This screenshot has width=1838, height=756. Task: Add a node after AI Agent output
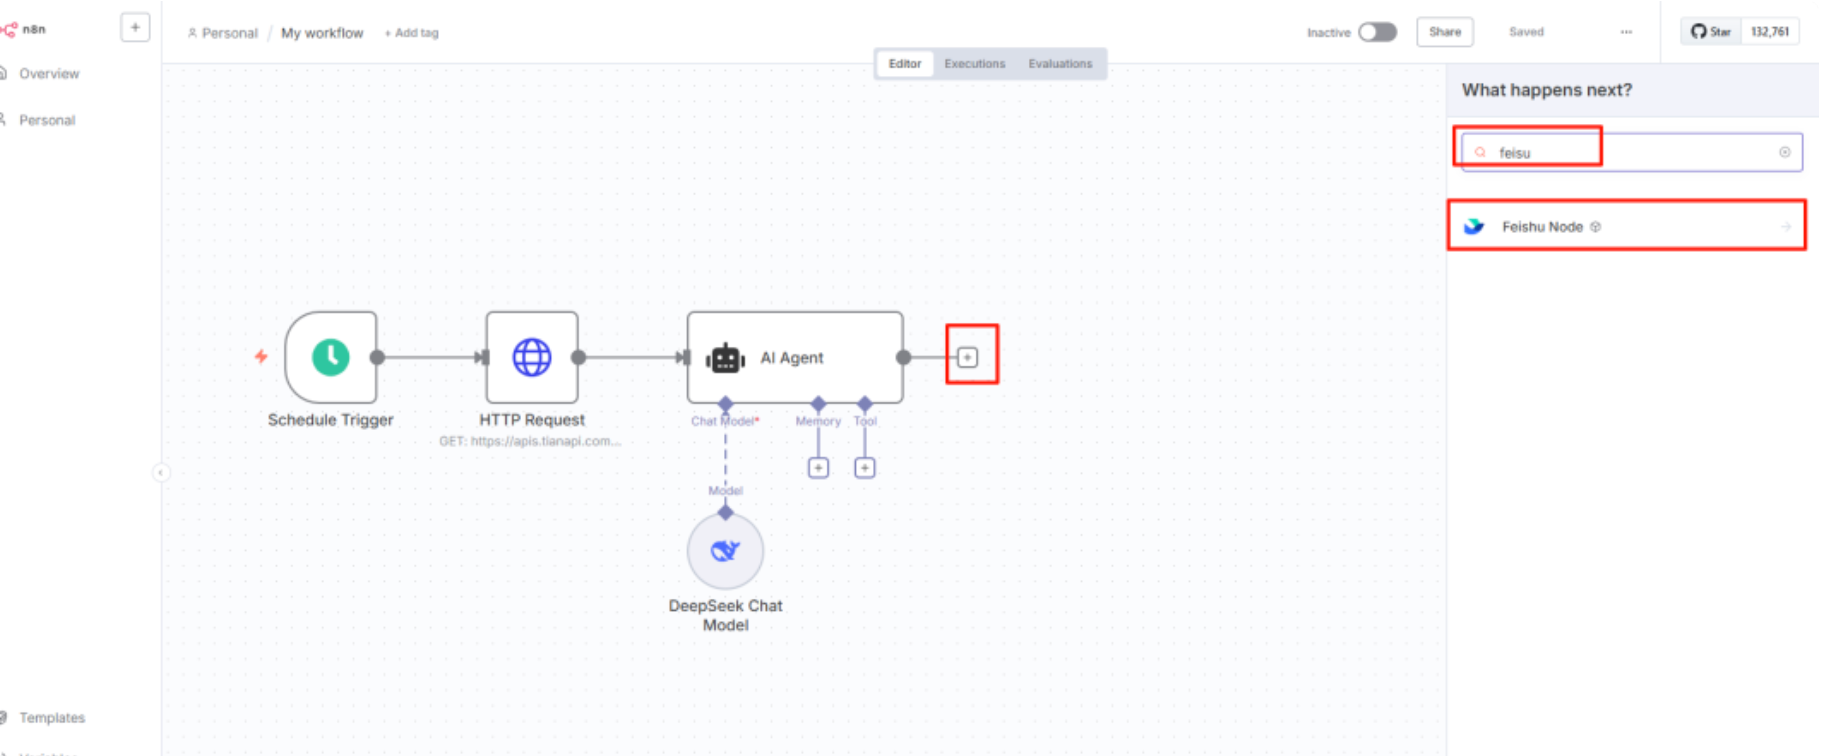[x=967, y=357]
